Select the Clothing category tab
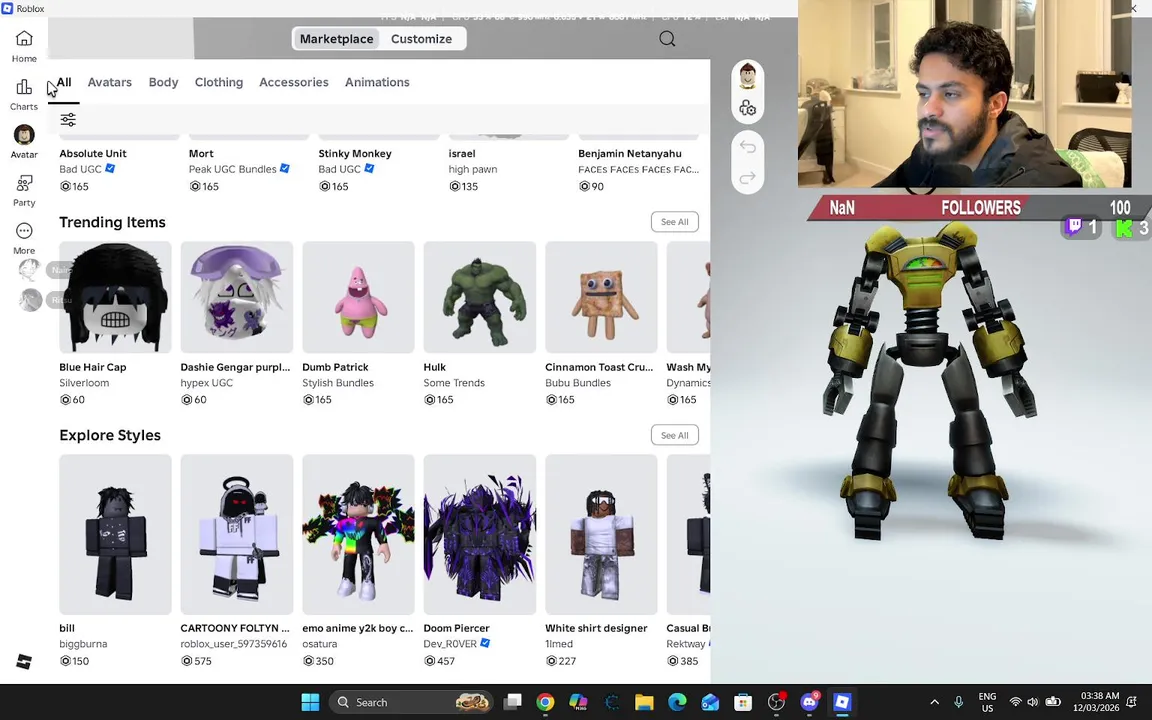Viewport: 1152px width, 720px height. tap(219, 82)
